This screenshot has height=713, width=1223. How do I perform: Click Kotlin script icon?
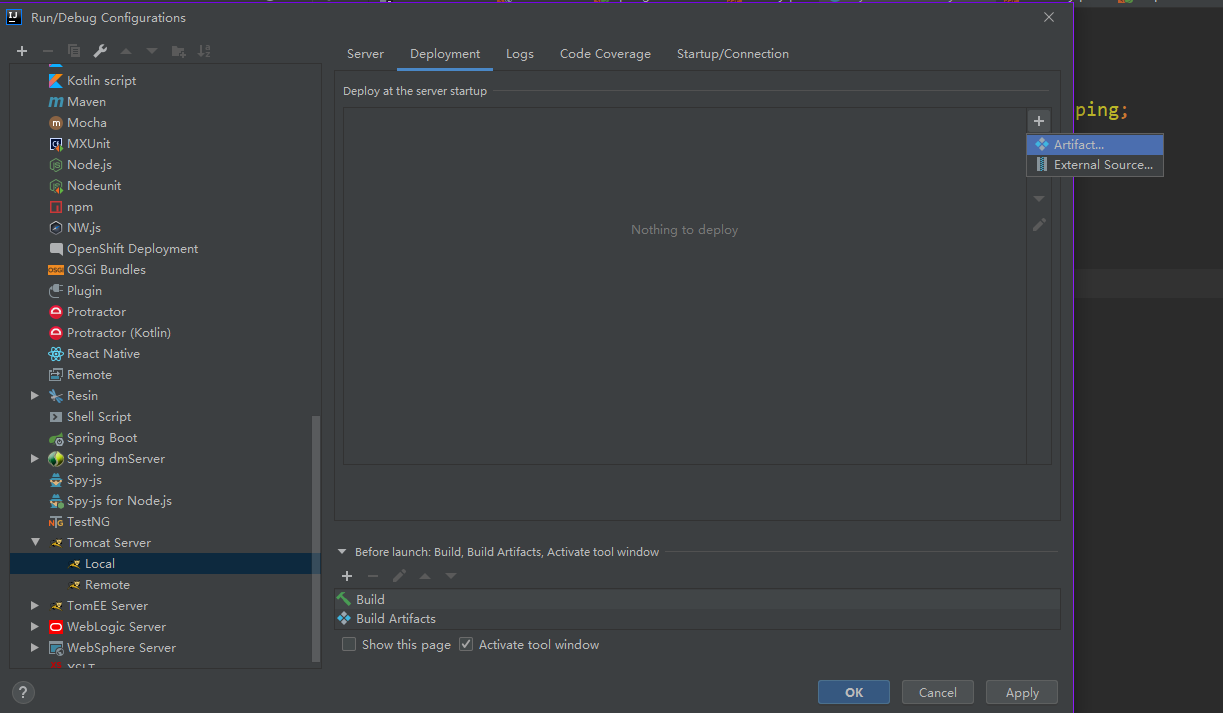point(56,81)
